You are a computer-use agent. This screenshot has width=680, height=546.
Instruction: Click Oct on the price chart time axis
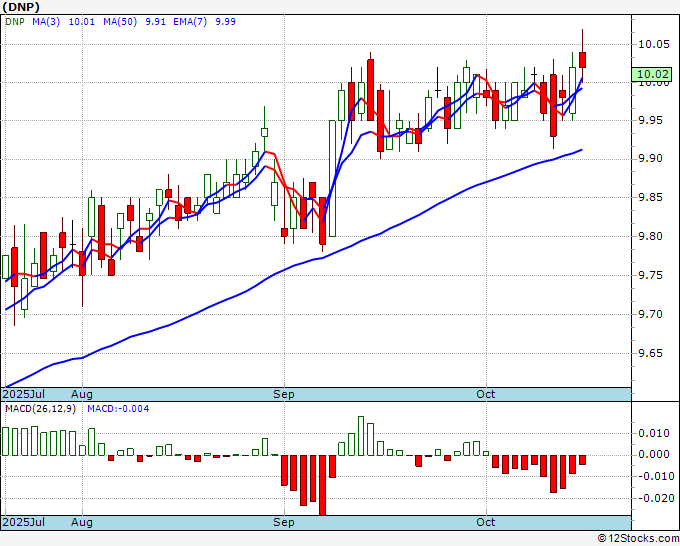click(486, 394)
